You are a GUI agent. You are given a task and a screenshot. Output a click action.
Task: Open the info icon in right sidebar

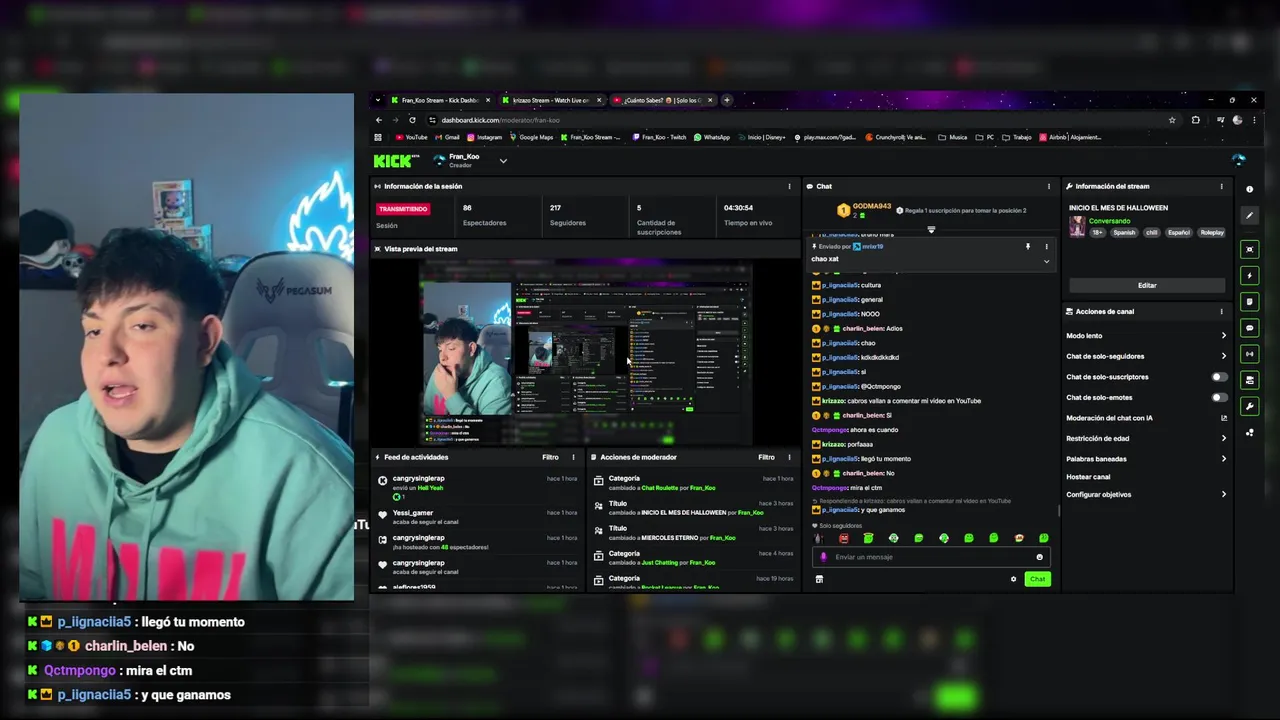[1249, 189]
